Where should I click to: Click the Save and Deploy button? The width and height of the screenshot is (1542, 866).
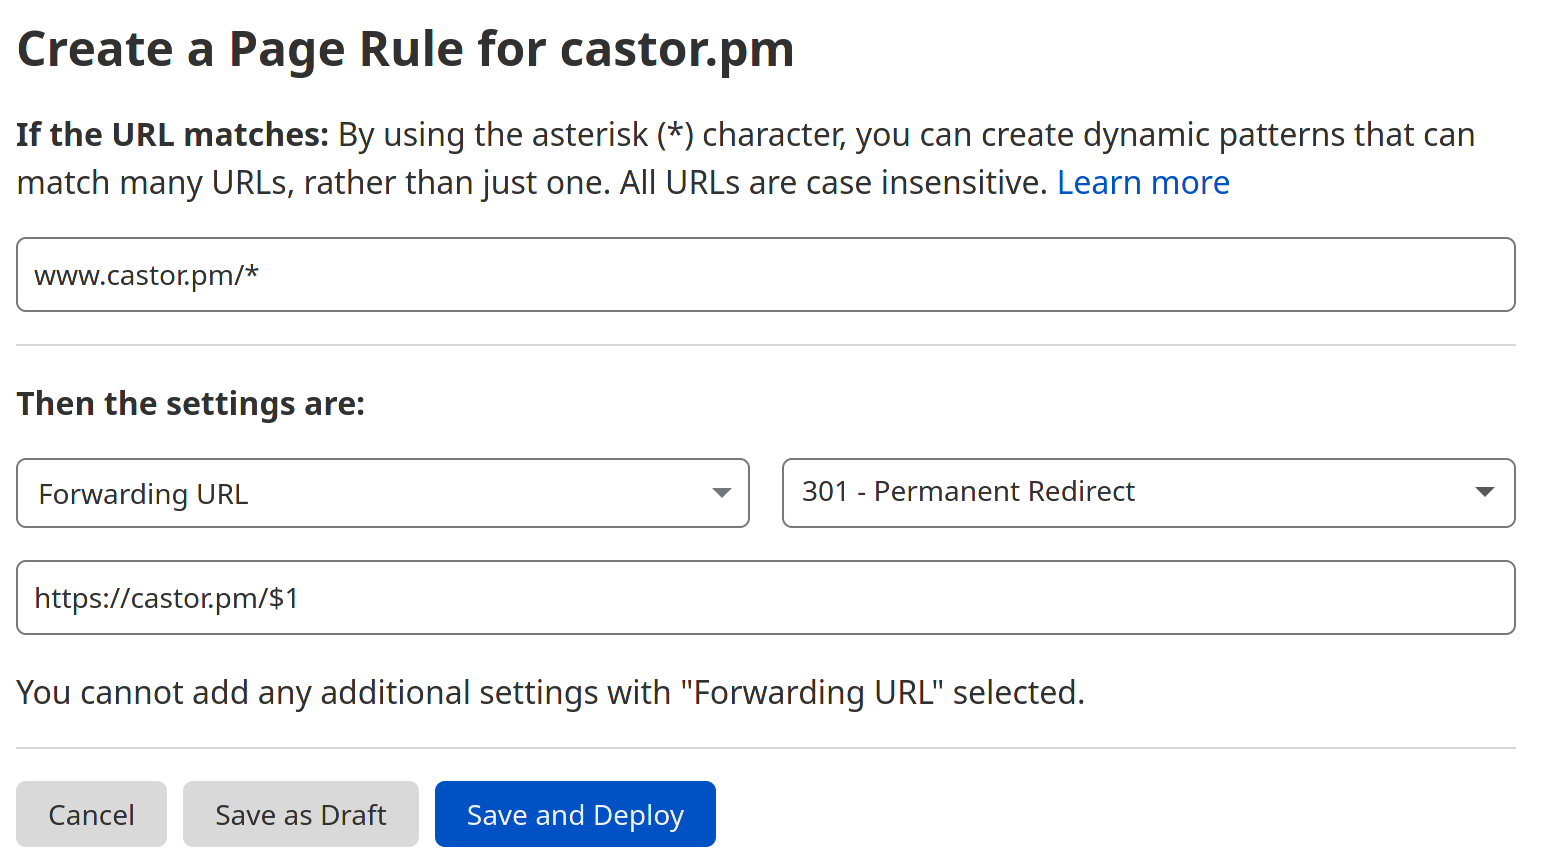point(575,814)
